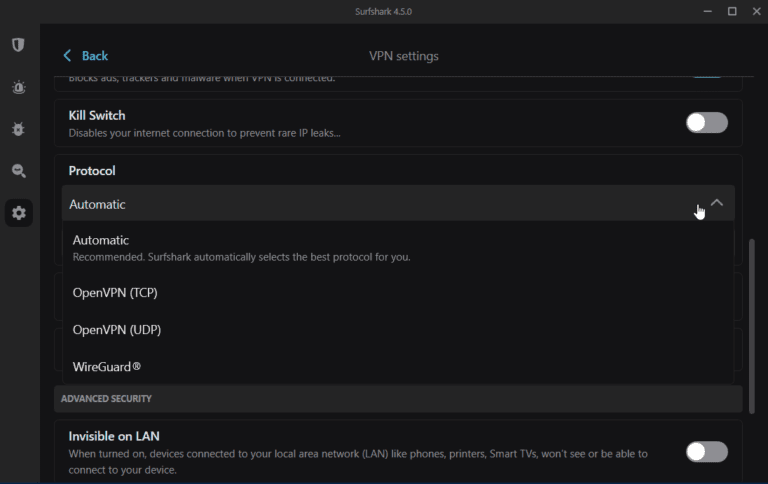Turn on Invisible on LAN toggle
Viewport: 768px width, 484px height.
706,451
